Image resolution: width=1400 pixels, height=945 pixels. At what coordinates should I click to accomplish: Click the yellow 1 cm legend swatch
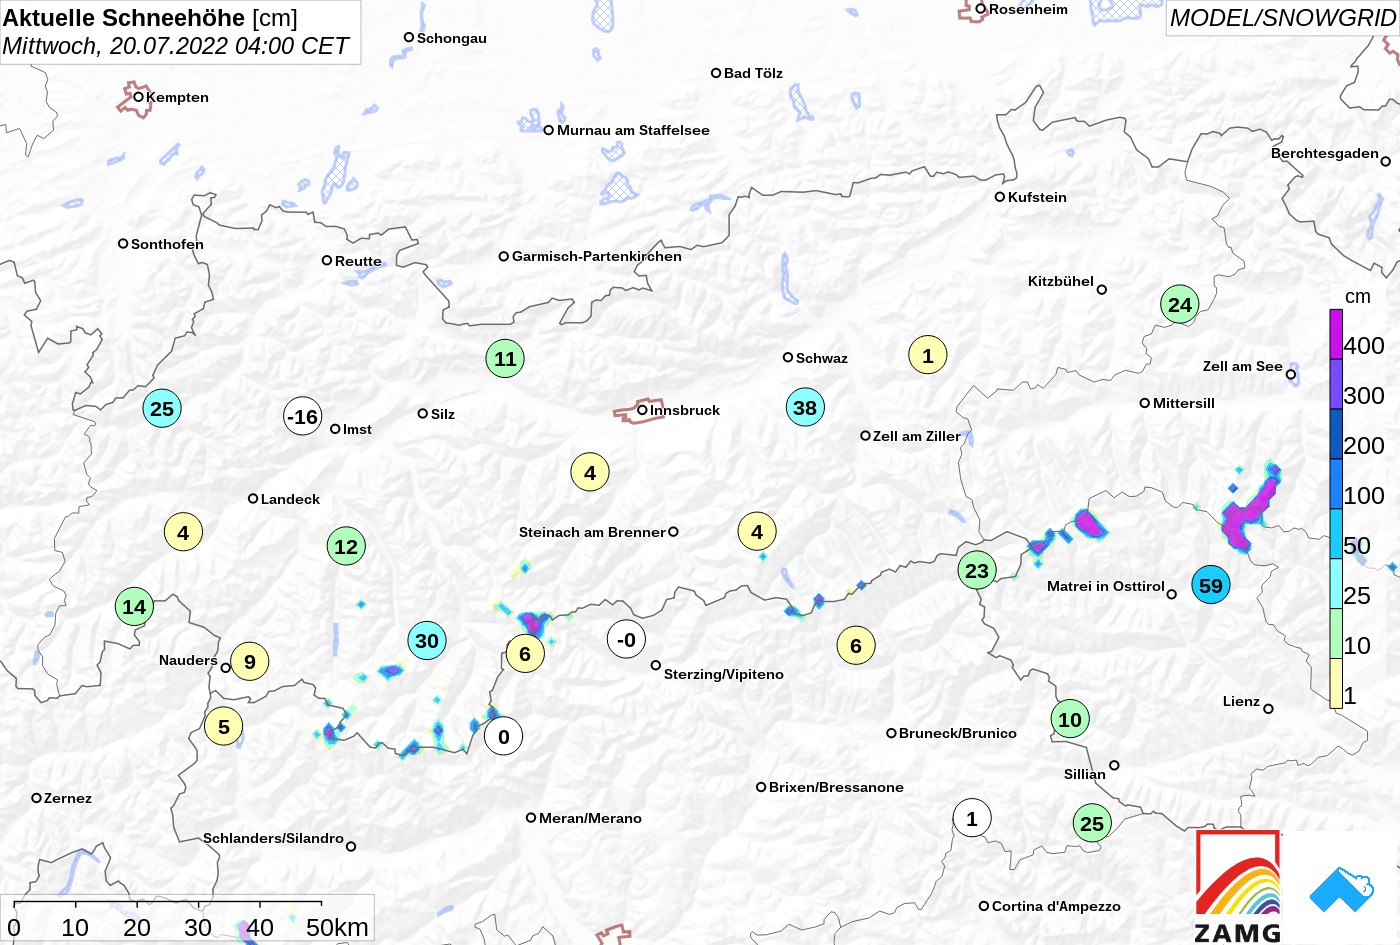[x=1335, y=684]
